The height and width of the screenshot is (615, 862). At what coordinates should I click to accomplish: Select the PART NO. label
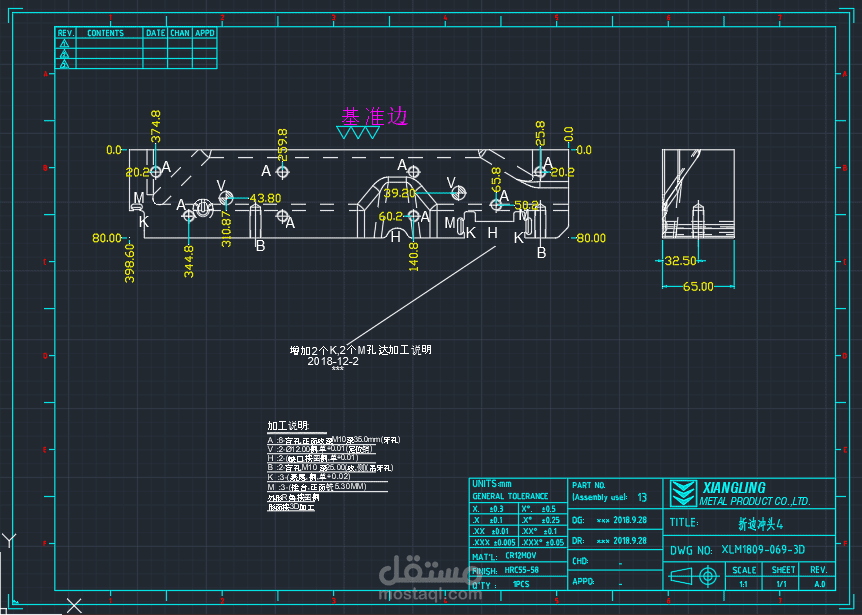[x=588, y=485]
